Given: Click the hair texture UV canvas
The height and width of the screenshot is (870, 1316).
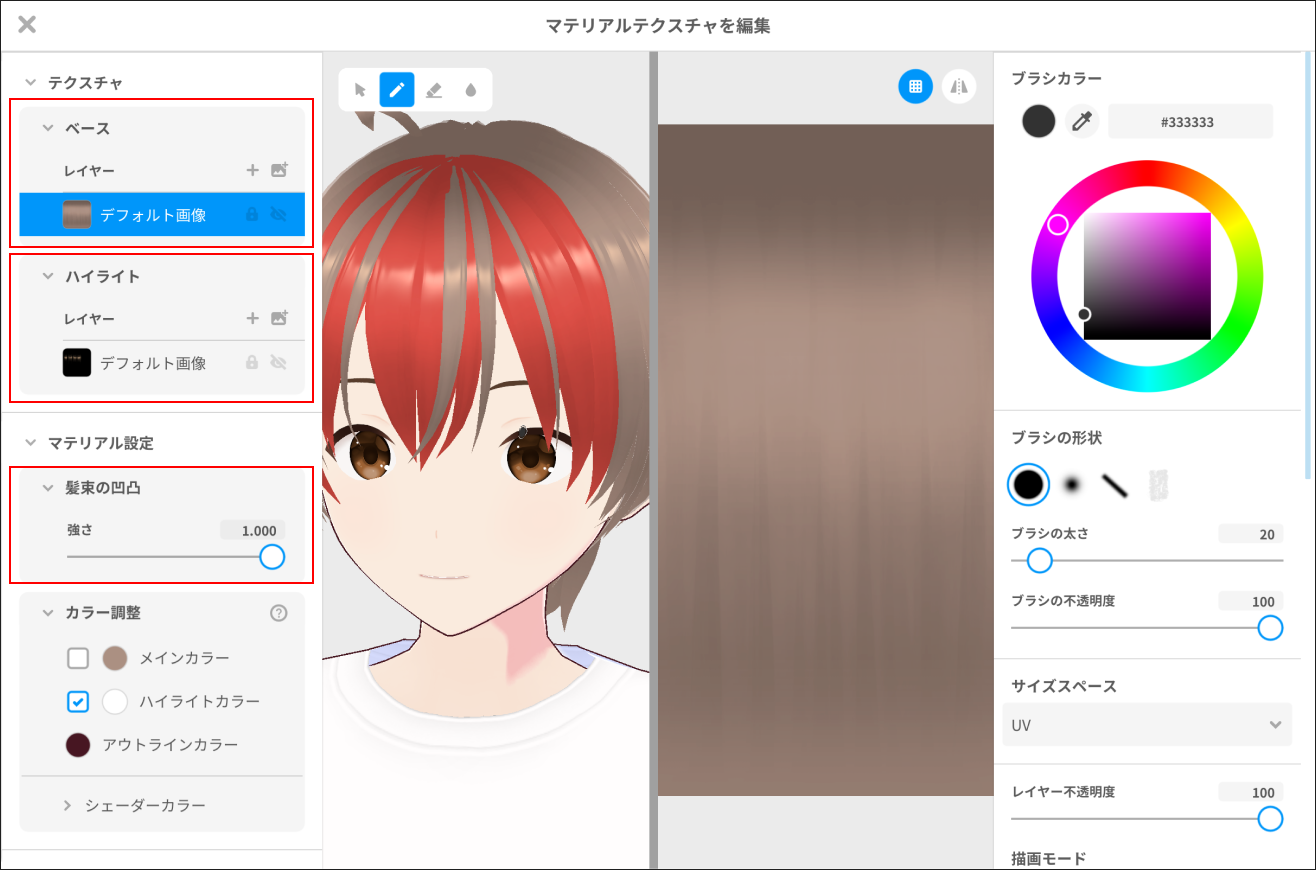Looking at the screenshot, I should pyautogui.click(x=825, y=460).
